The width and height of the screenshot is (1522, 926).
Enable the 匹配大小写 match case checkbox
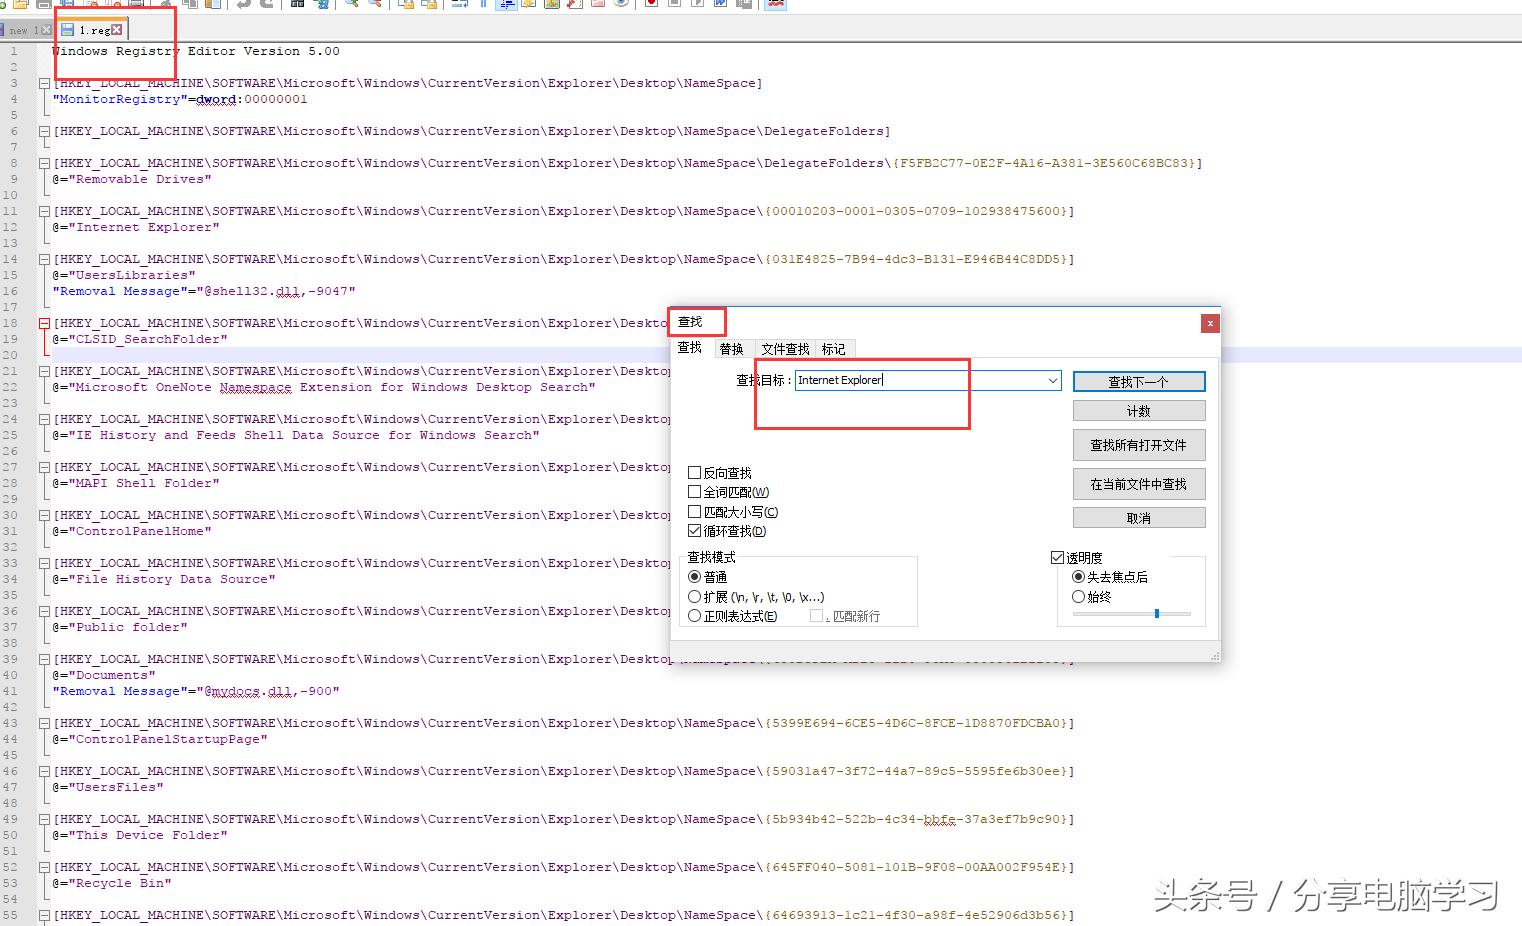tap(695, 511)
